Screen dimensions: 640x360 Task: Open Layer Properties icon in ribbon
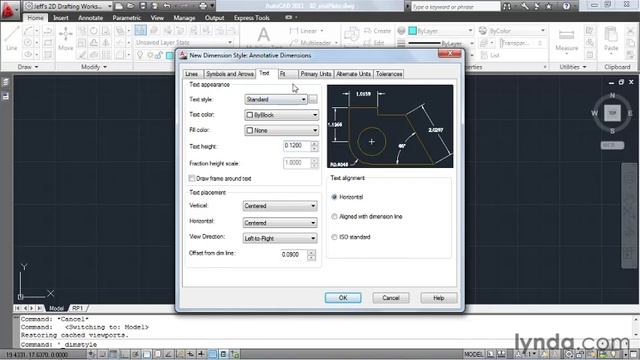click(x=140, y=30)
